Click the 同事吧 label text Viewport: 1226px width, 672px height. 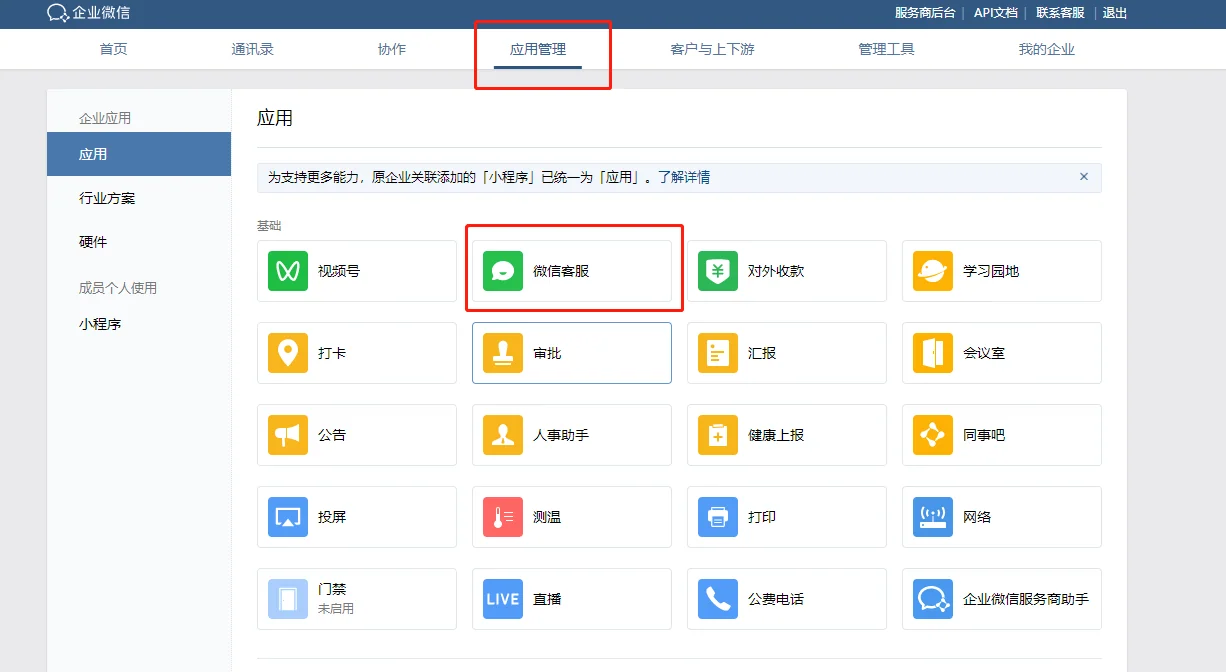click(984, 435)
